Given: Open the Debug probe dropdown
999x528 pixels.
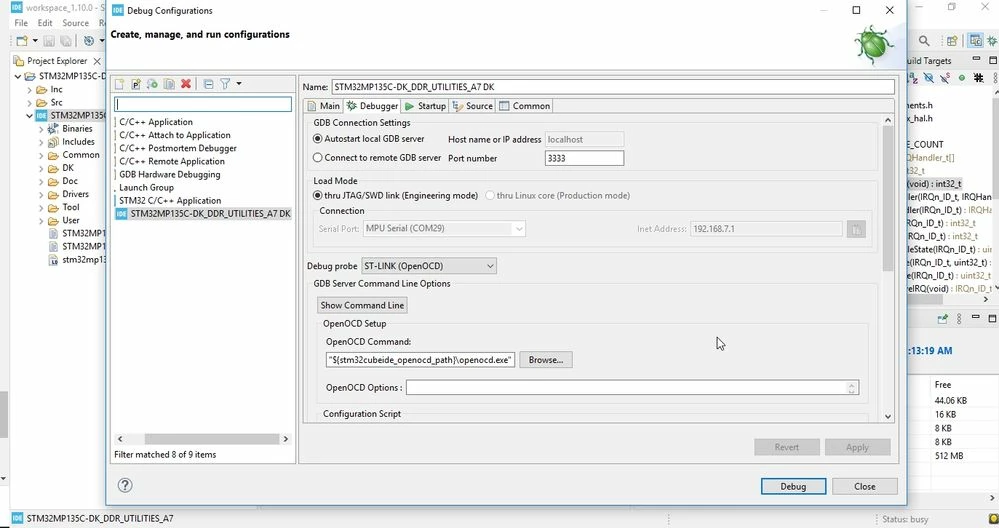Looking at the screenshot, I should pyautogui.click(x=429, y=266).
